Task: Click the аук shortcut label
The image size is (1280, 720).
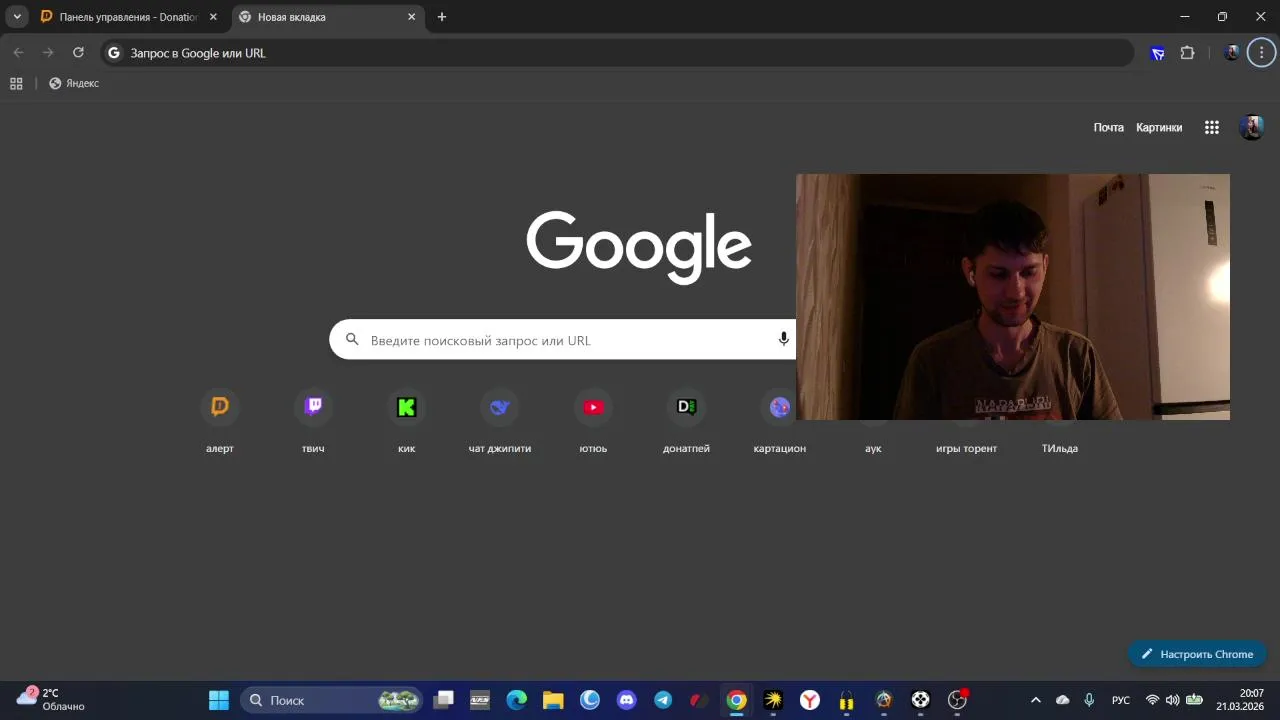Action: (873, 448)
